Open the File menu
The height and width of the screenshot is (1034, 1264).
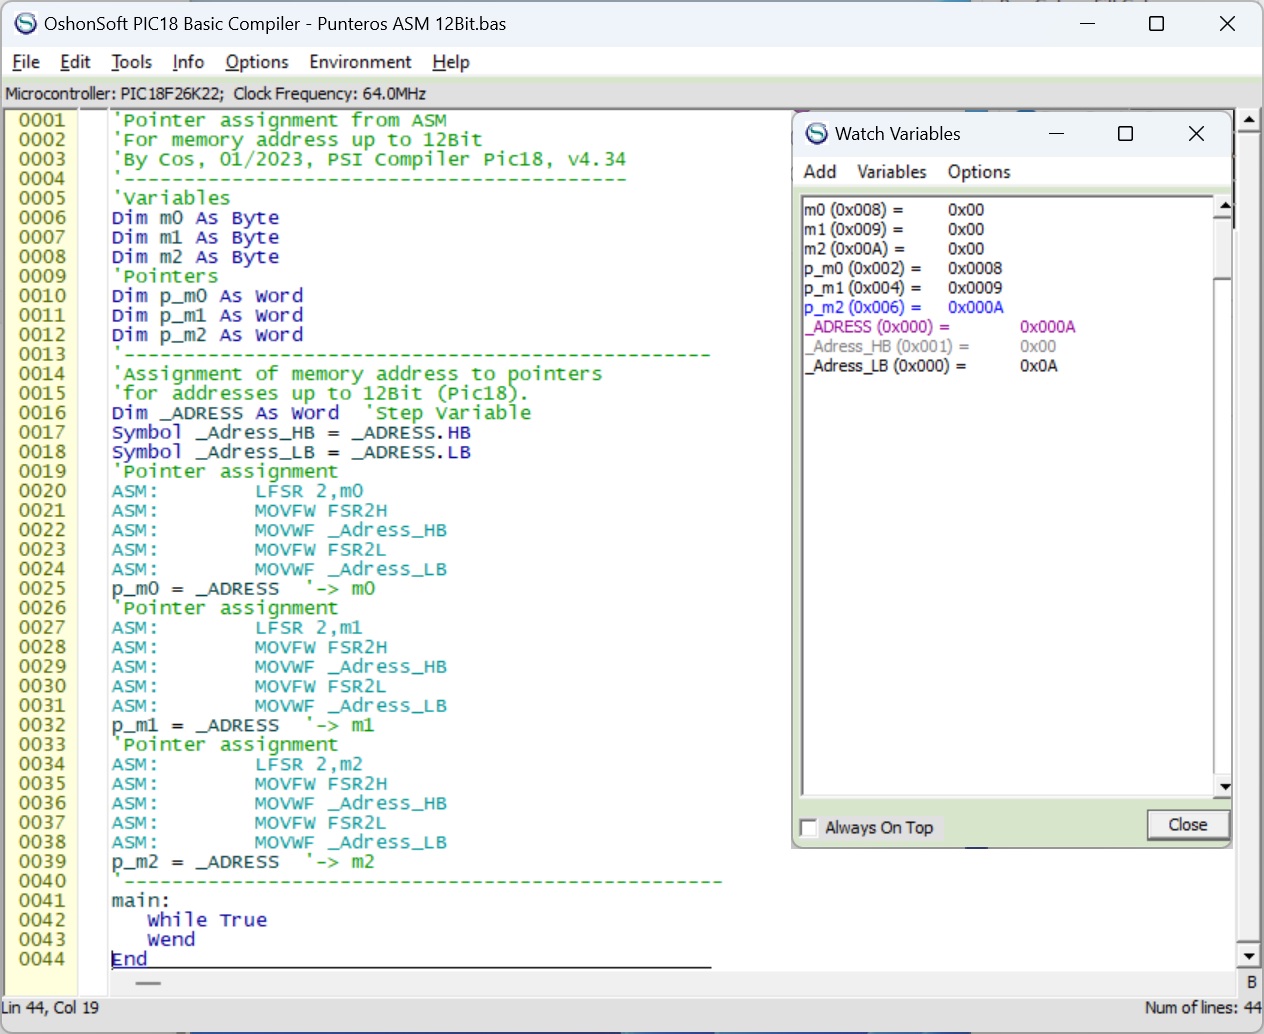point(26,62)
